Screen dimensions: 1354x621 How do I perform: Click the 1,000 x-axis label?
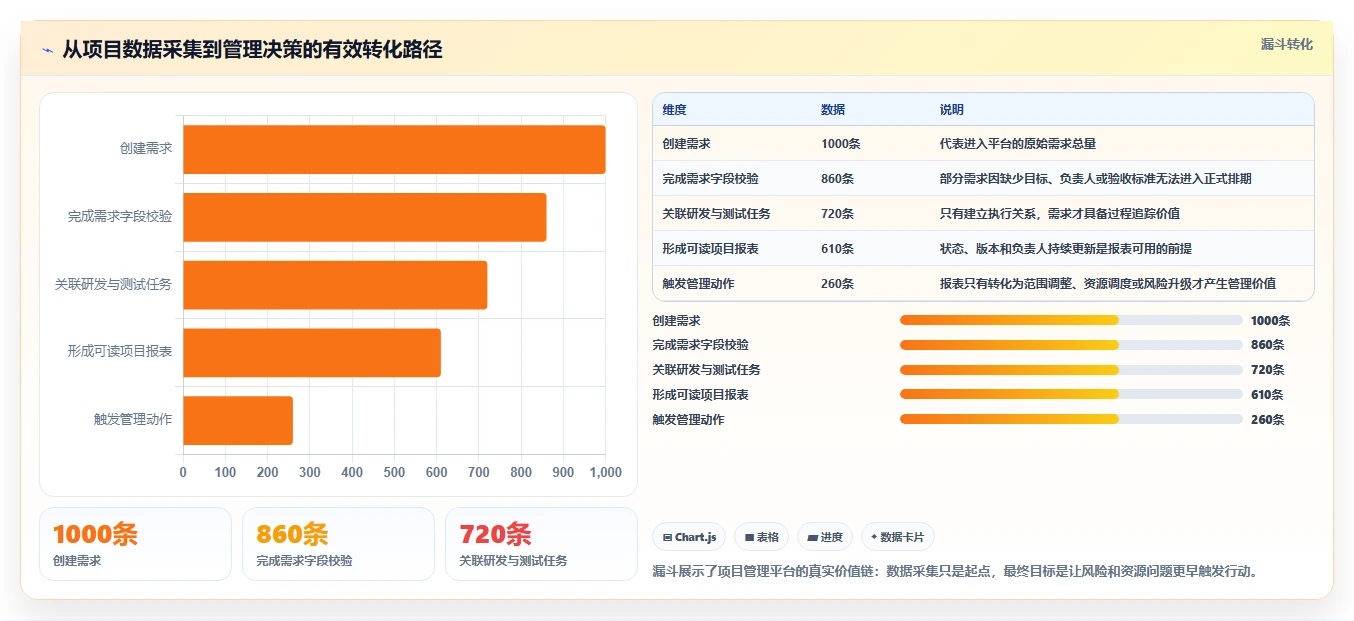(x=605, y=472)
